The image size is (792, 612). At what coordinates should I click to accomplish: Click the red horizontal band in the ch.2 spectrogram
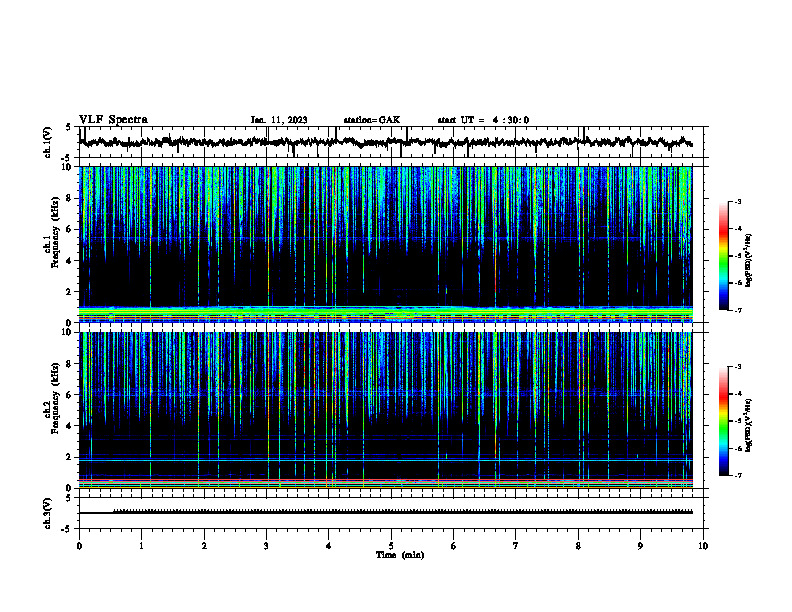[x=385, y=480]
